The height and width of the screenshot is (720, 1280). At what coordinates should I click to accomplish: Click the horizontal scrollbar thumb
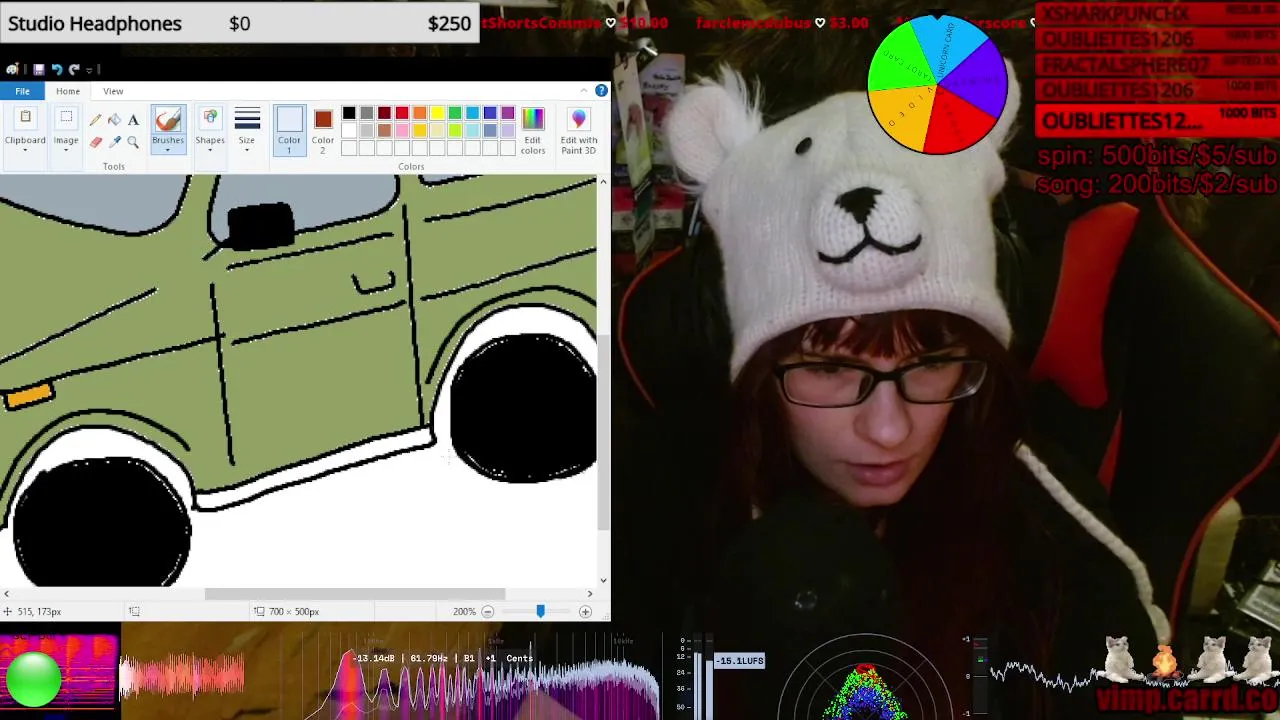pos(355,594)
